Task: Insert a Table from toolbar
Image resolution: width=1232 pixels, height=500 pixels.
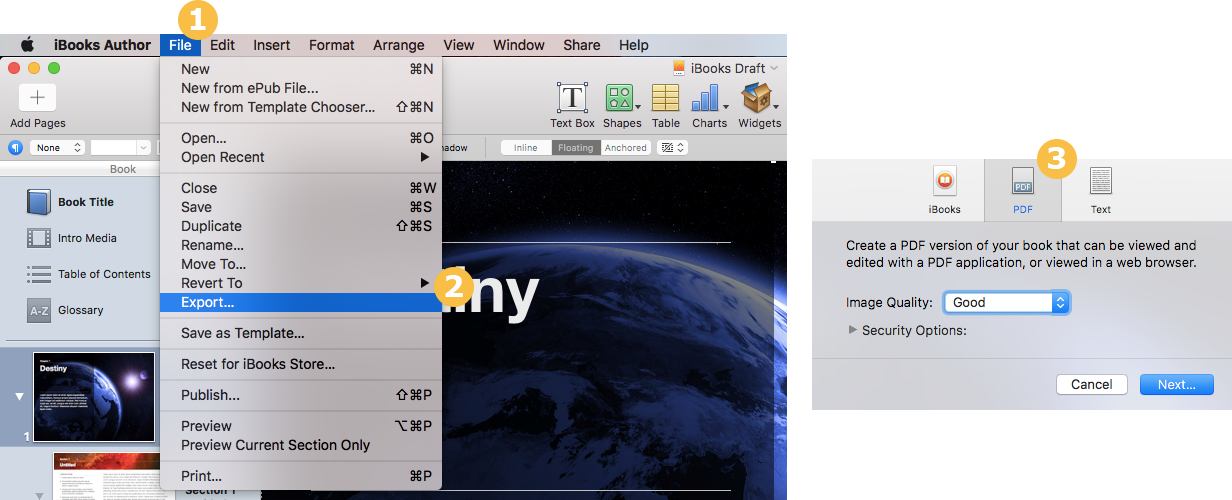Action: (665, 98)
